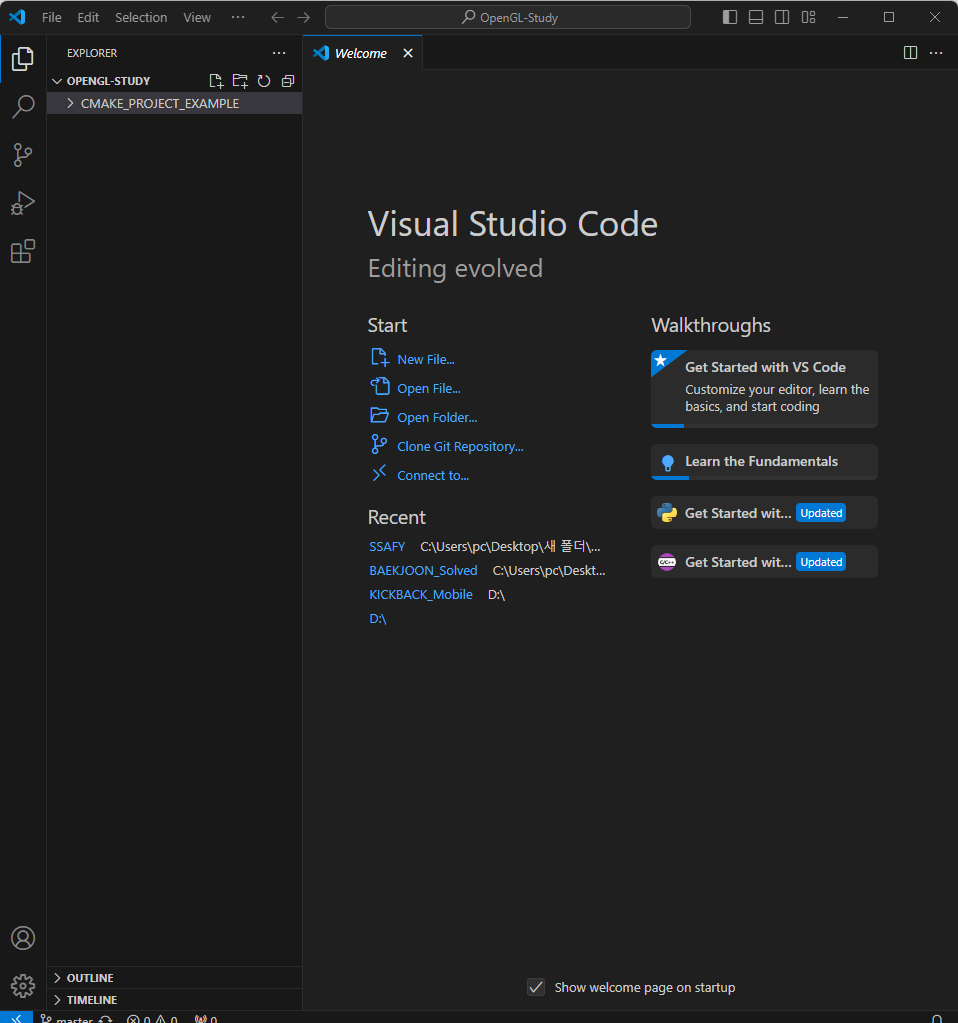Open the Source Control view
Screen dimensions: 958x1023
click(23, 155)
